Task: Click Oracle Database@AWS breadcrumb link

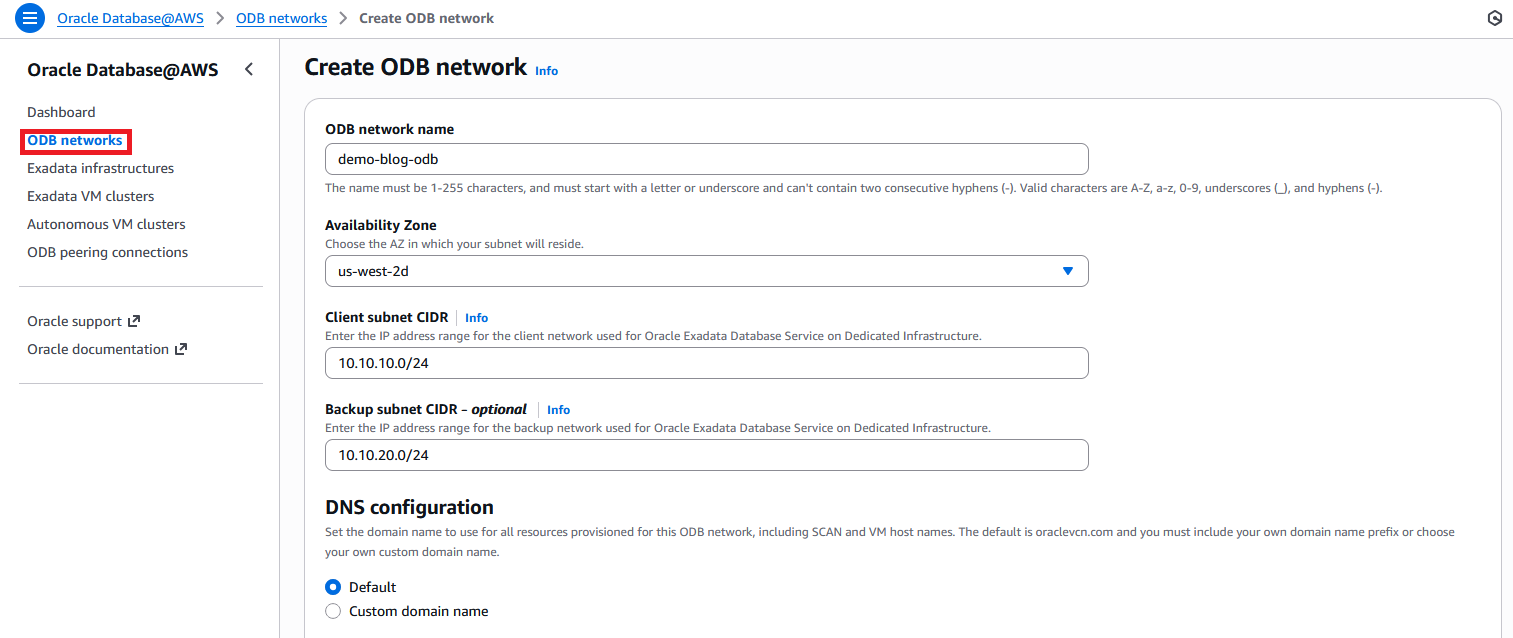Action: point(130,18)
